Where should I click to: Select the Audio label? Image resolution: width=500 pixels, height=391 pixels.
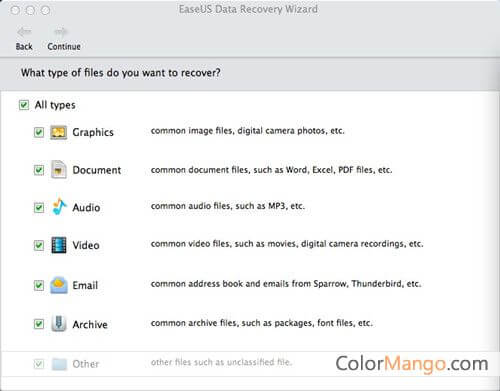tap(86, 208)
